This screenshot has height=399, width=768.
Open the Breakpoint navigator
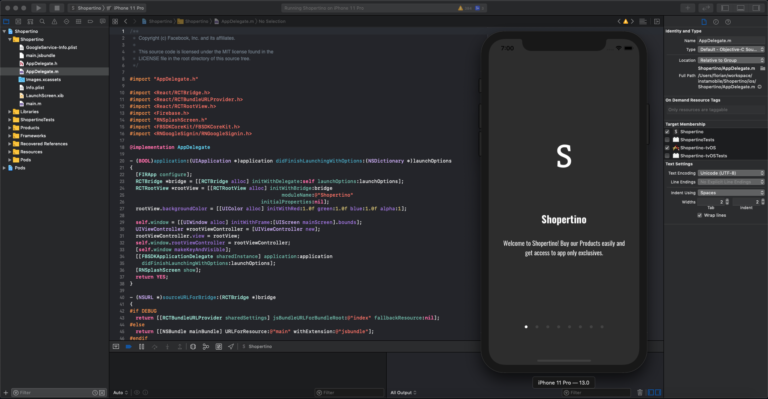click(90, 22)
